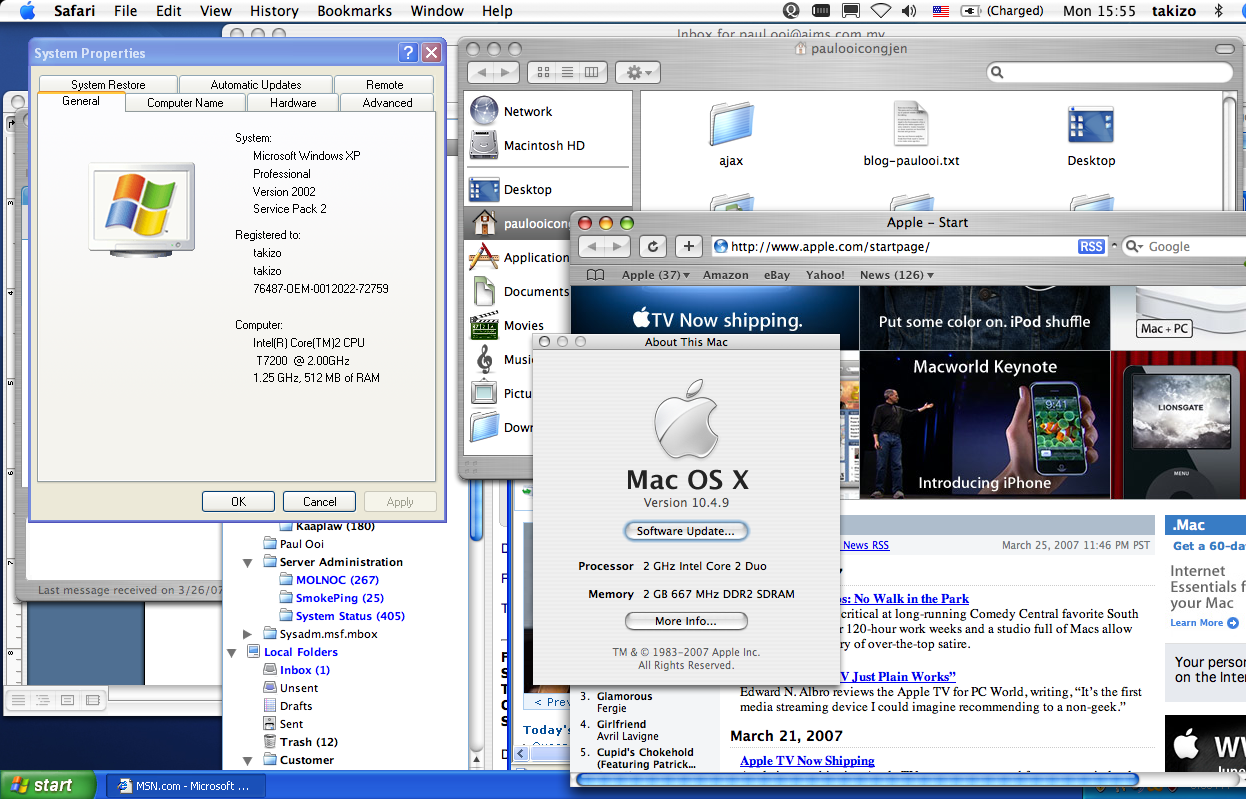The image size is (1246, 799).
Task: Collapse the Customer mail folder
Action: tap(247, 760)
